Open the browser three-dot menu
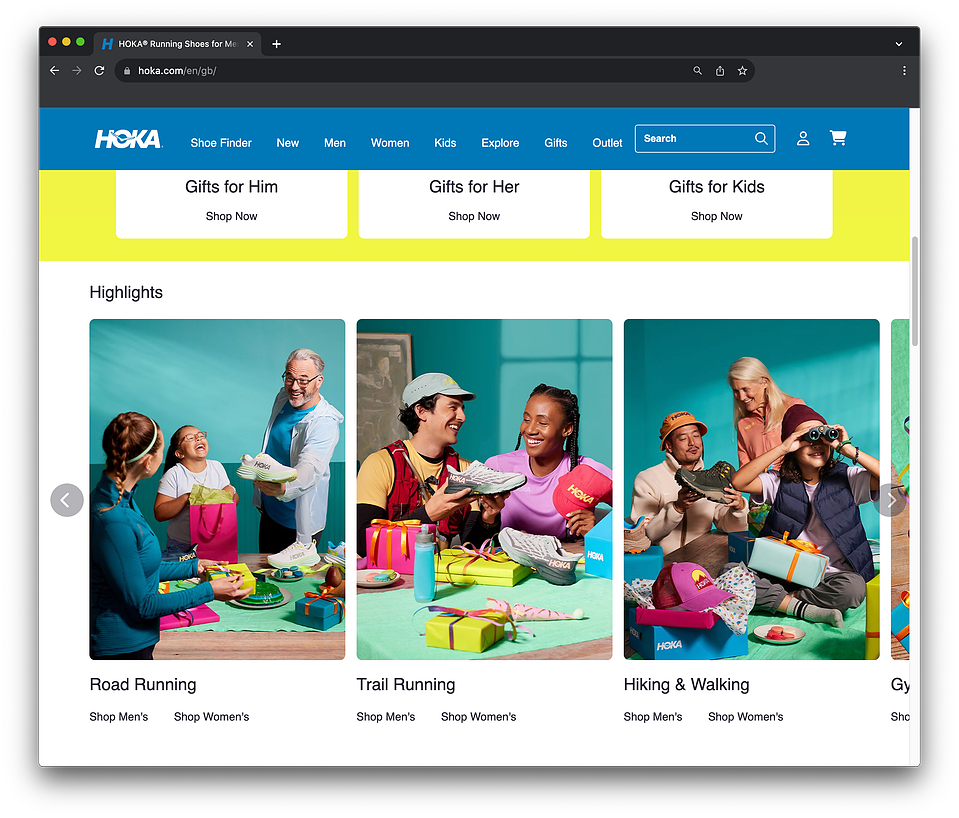This screenshot has height=818, width=959. (904, 71)
